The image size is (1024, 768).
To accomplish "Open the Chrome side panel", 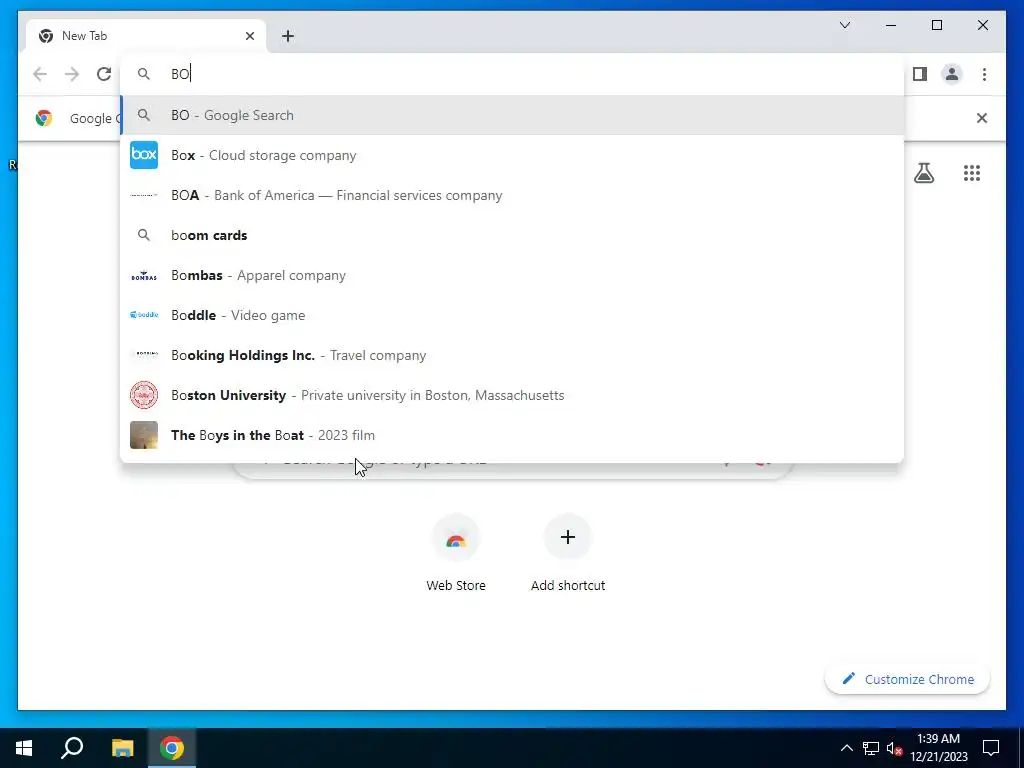I will tap(920, 74).
